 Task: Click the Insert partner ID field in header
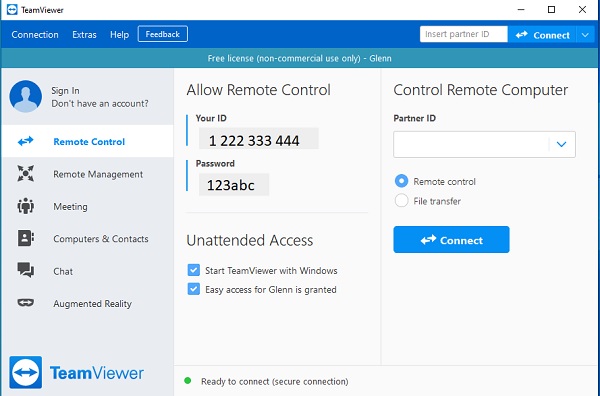click(464, 34)
